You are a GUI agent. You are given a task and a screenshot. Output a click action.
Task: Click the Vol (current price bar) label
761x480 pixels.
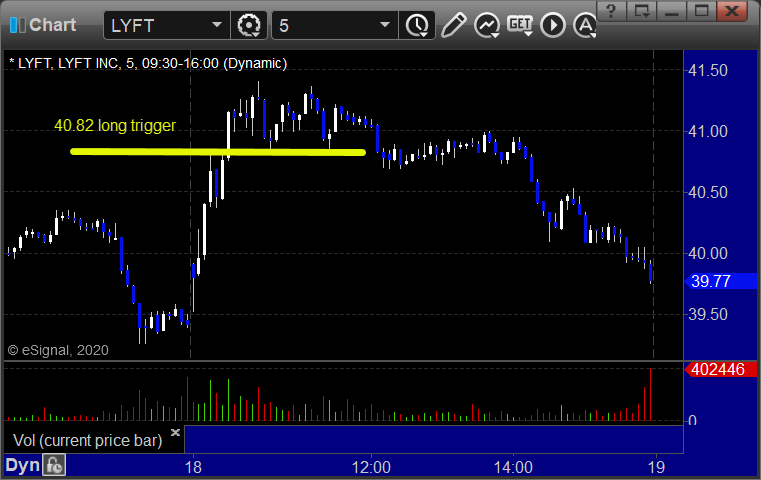click(x=87, y=441)
